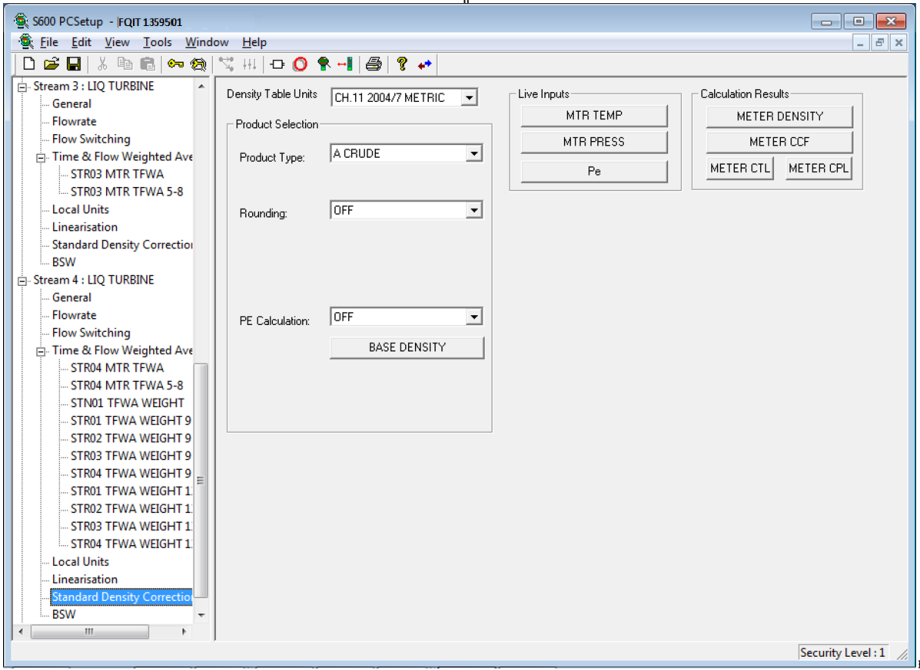
Task: Click the greyed sliders settings icon
Action: (x=249, y=64)
